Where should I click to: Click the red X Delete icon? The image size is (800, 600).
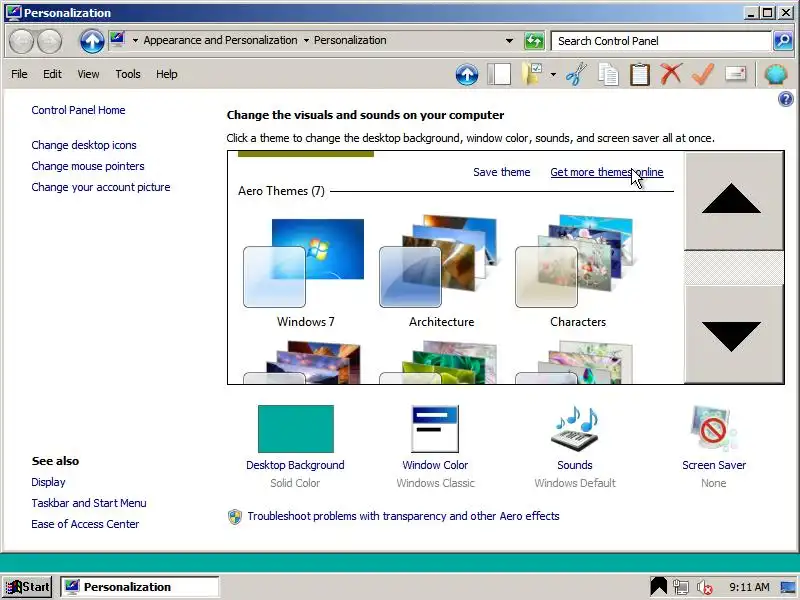pos(671,74)
